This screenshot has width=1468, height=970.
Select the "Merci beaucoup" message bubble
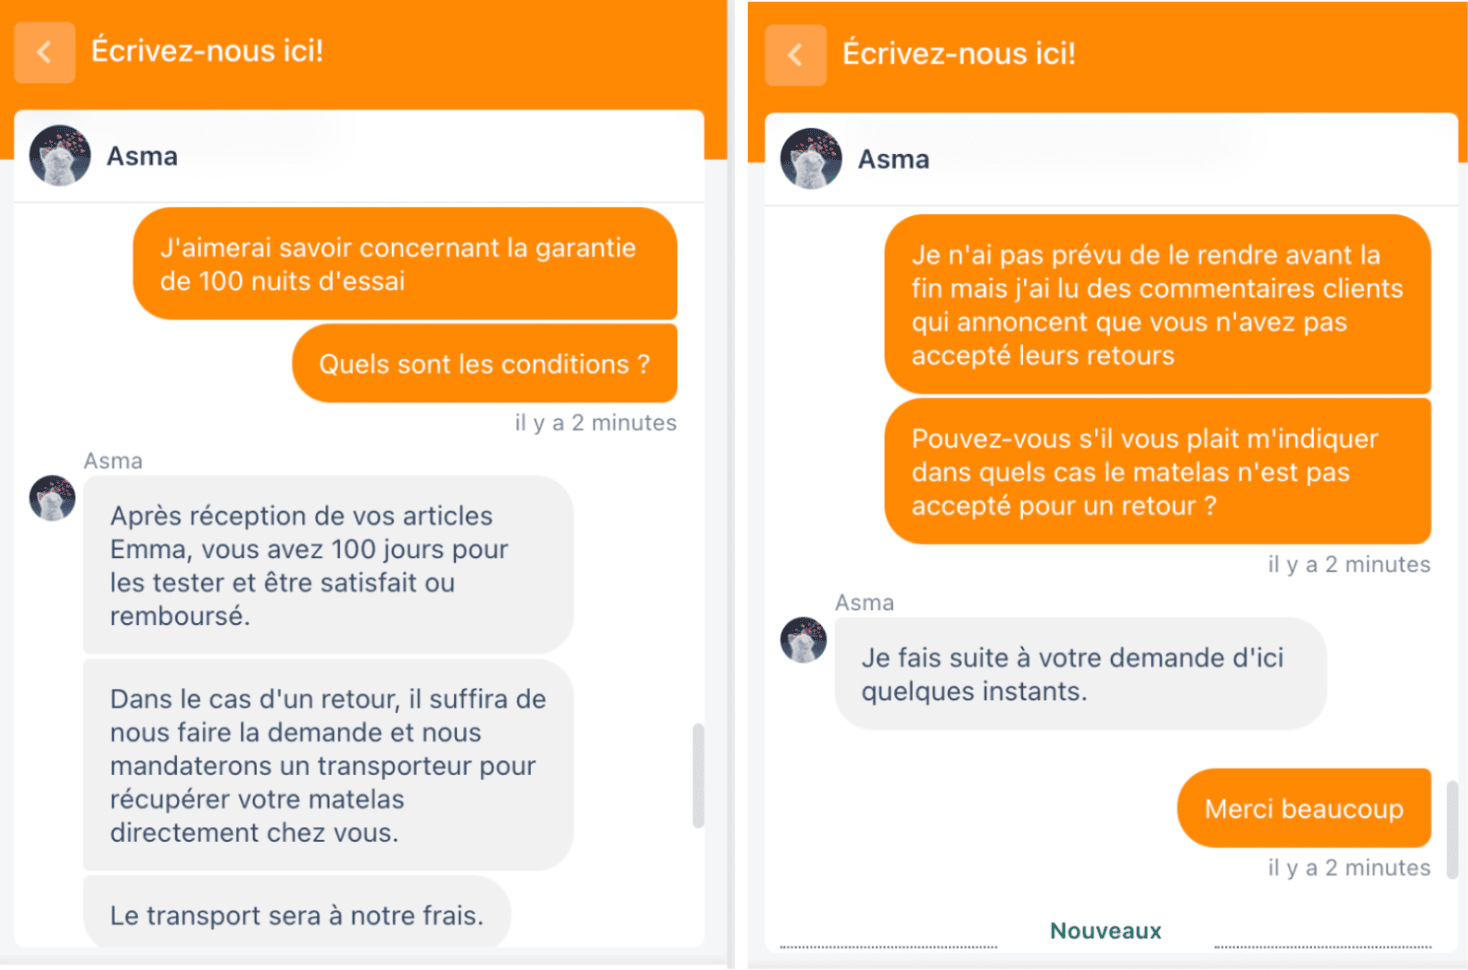(x=1304, y=808)
